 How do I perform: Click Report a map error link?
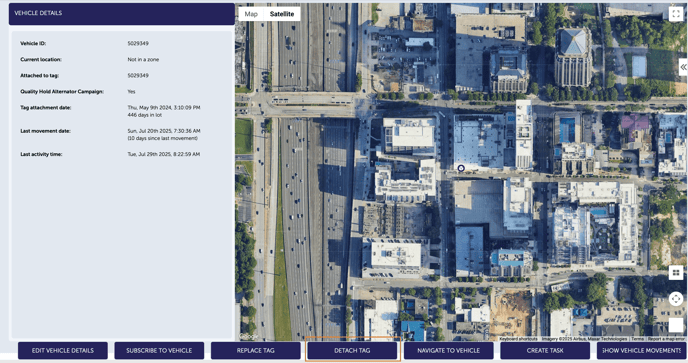(666, 339)
